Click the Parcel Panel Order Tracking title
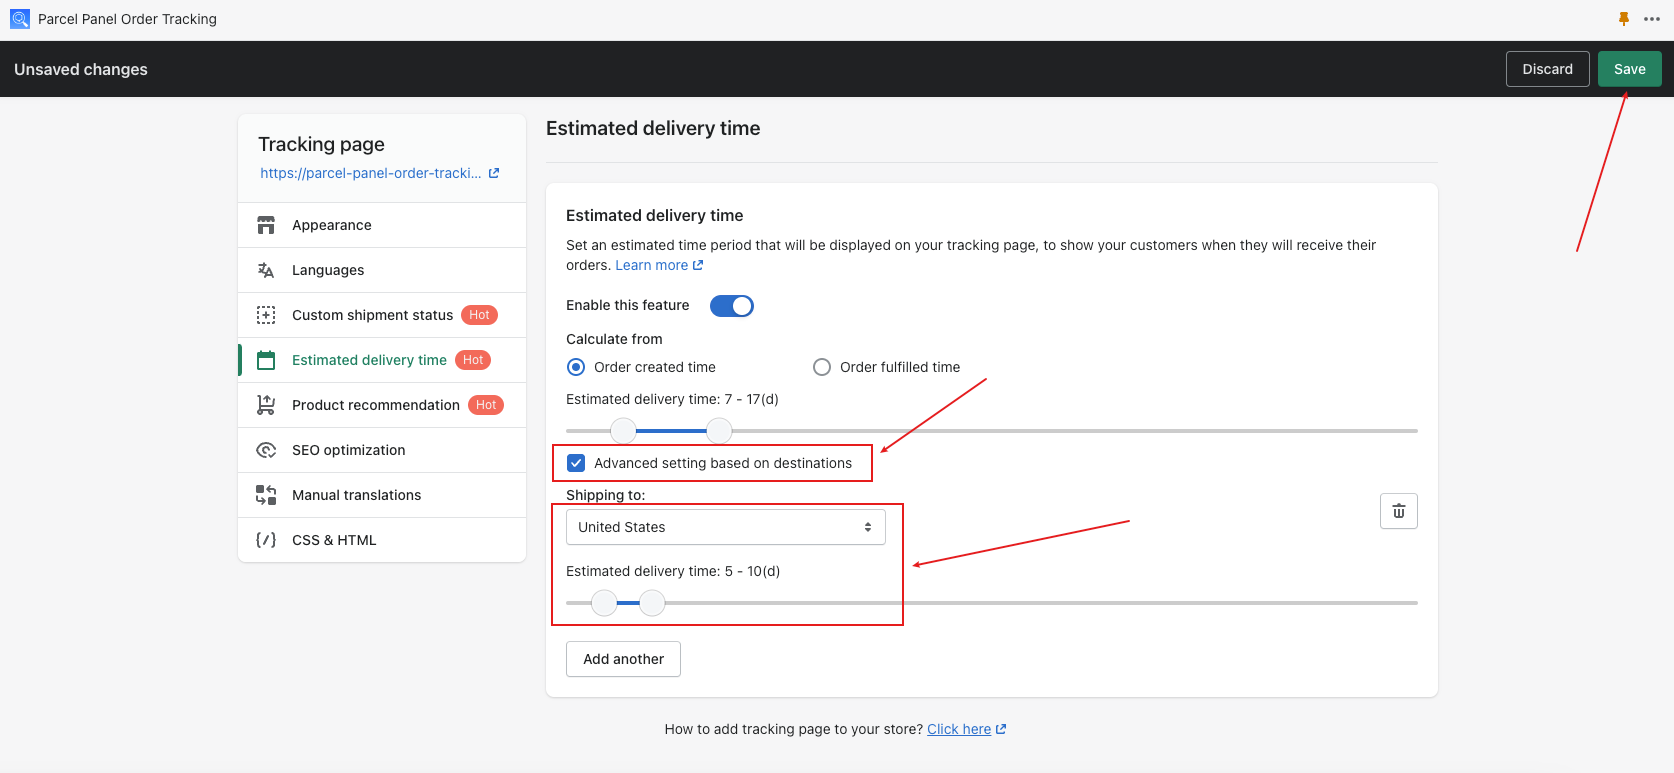The height and width of the screenshot is (773, 1674). point(127,19)
